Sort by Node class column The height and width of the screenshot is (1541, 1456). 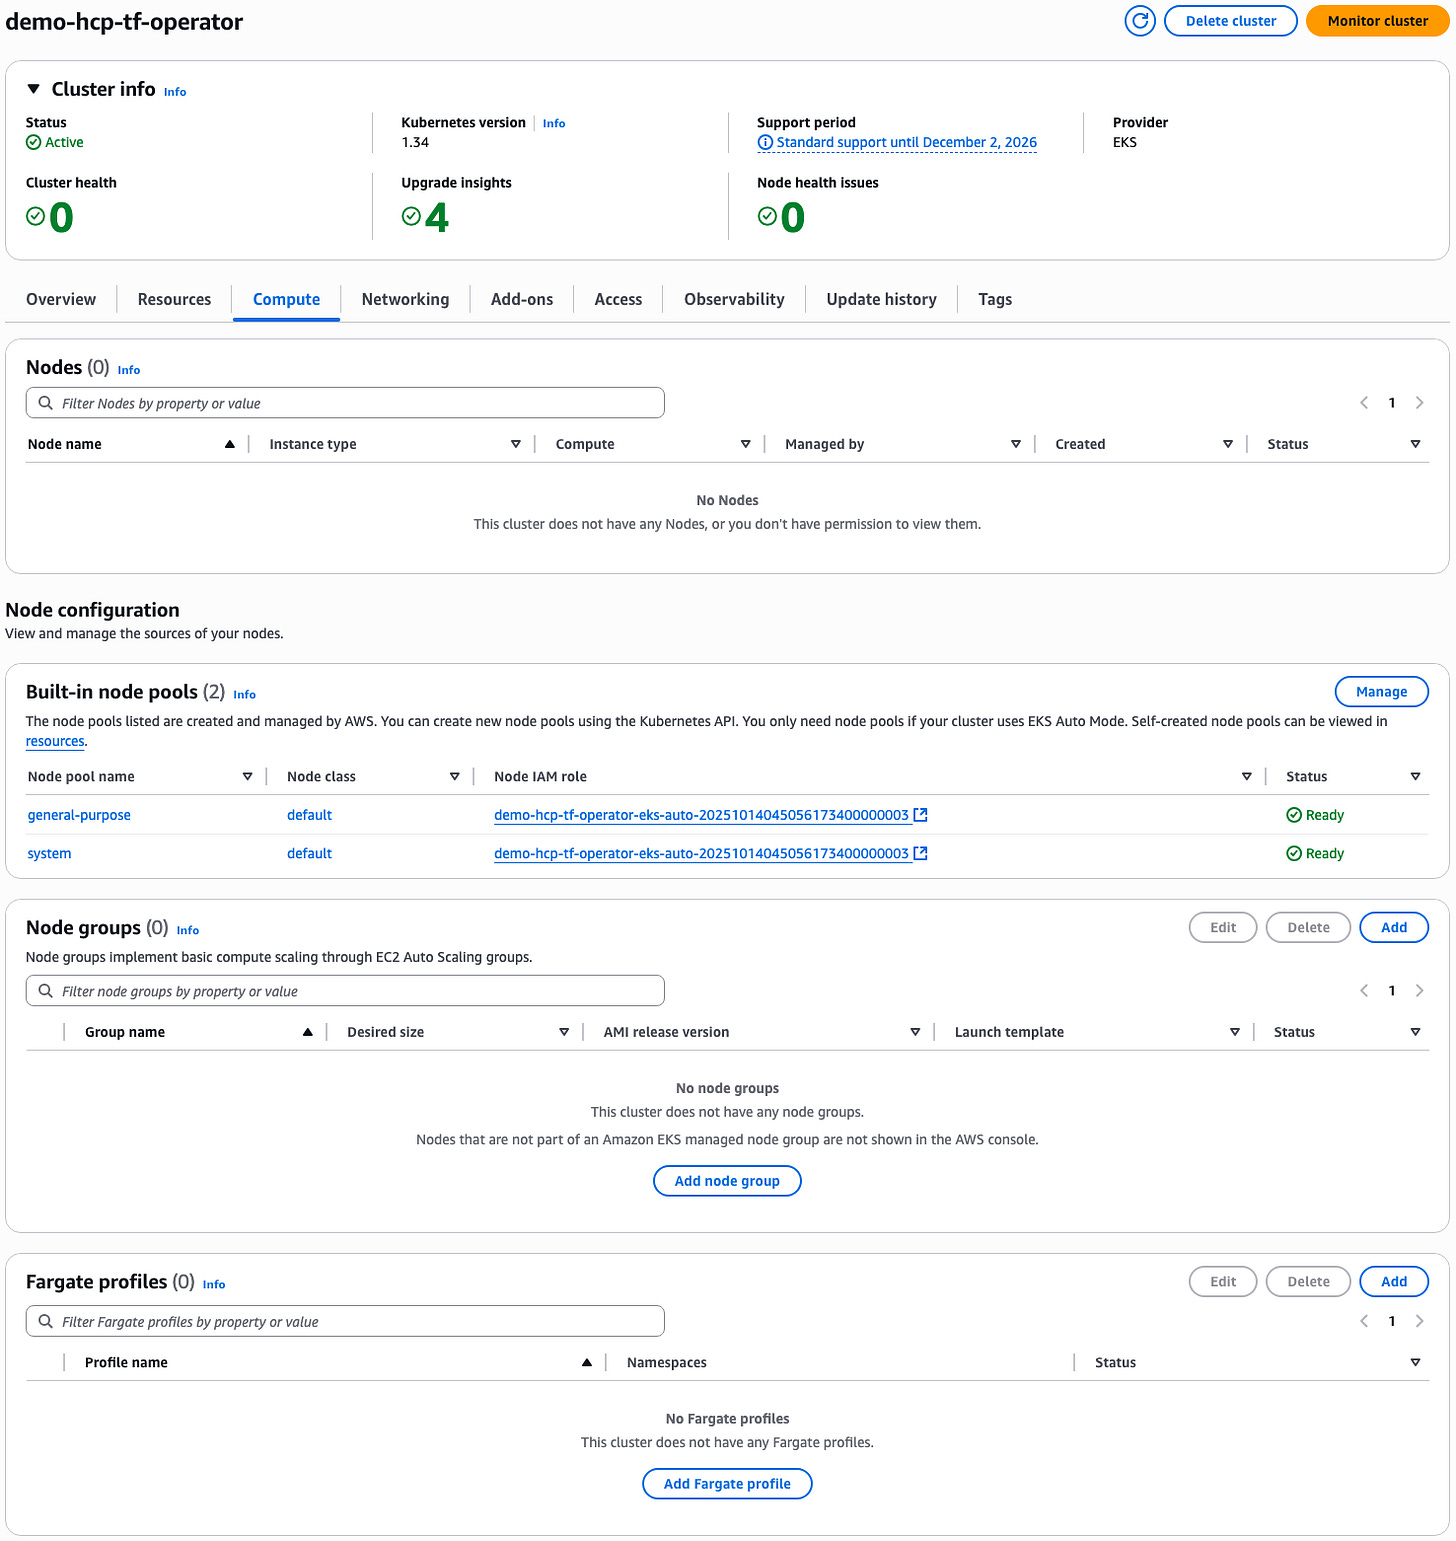click(x=455, y=776)
